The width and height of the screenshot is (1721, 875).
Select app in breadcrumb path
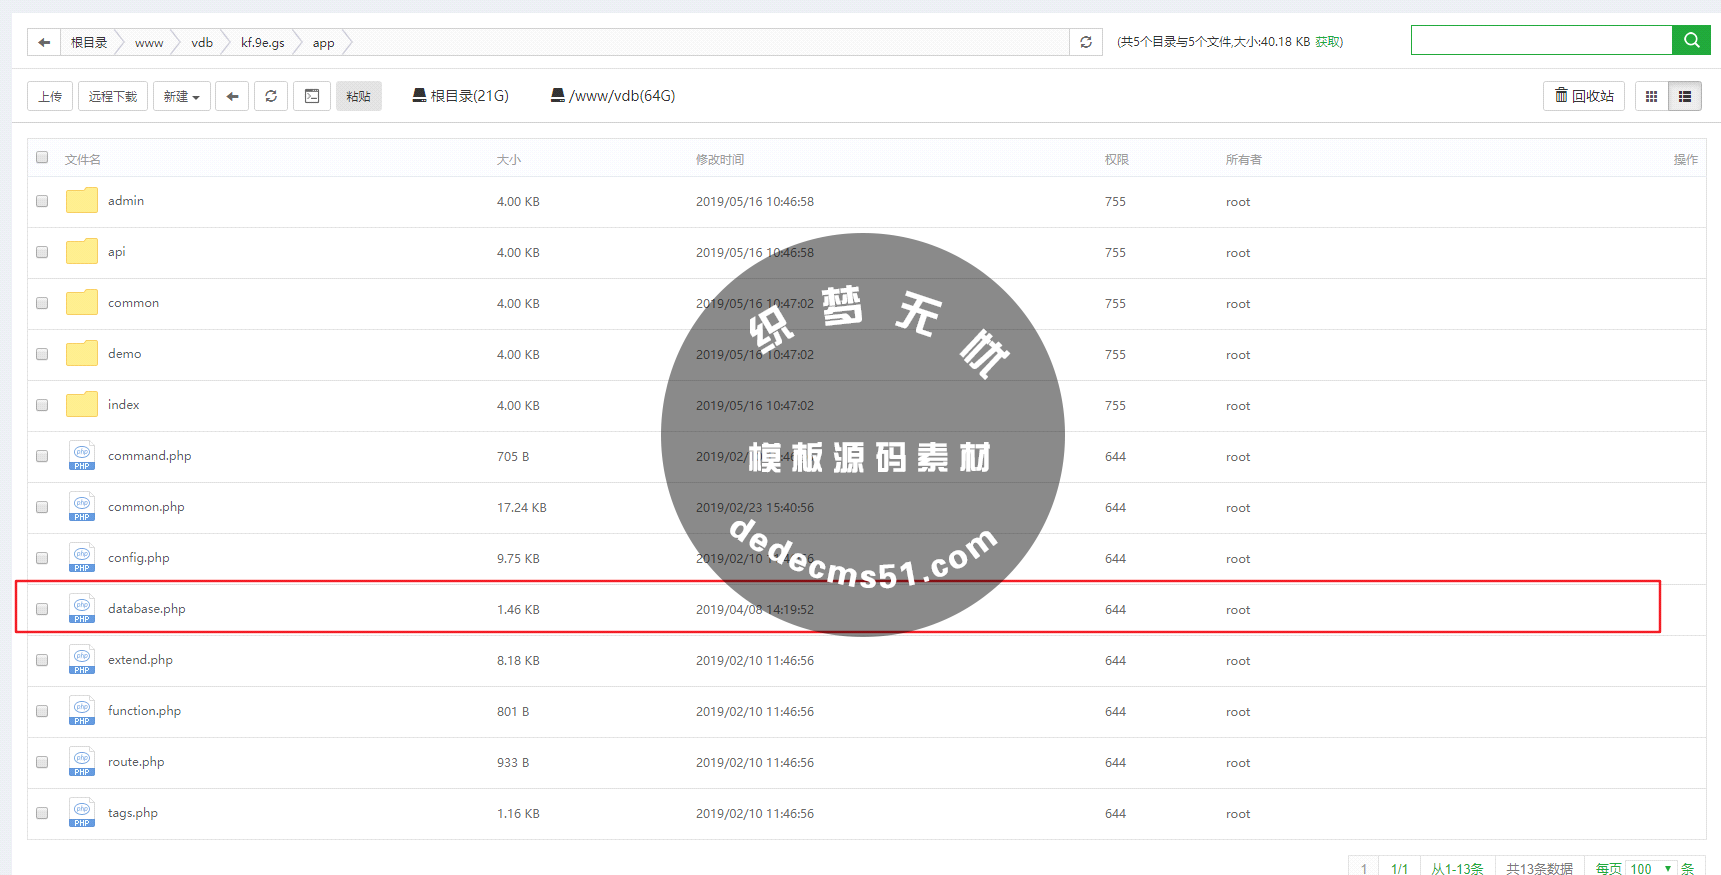pyautogui.click(x=323, y=43)
